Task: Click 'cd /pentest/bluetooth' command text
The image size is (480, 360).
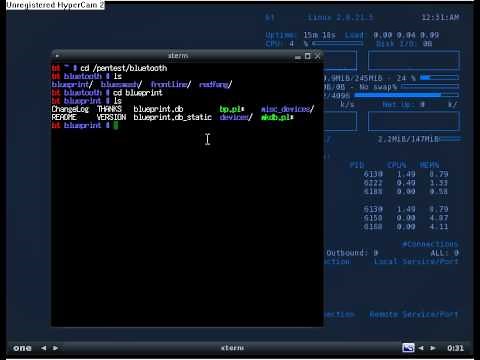Action: point(124,68)
